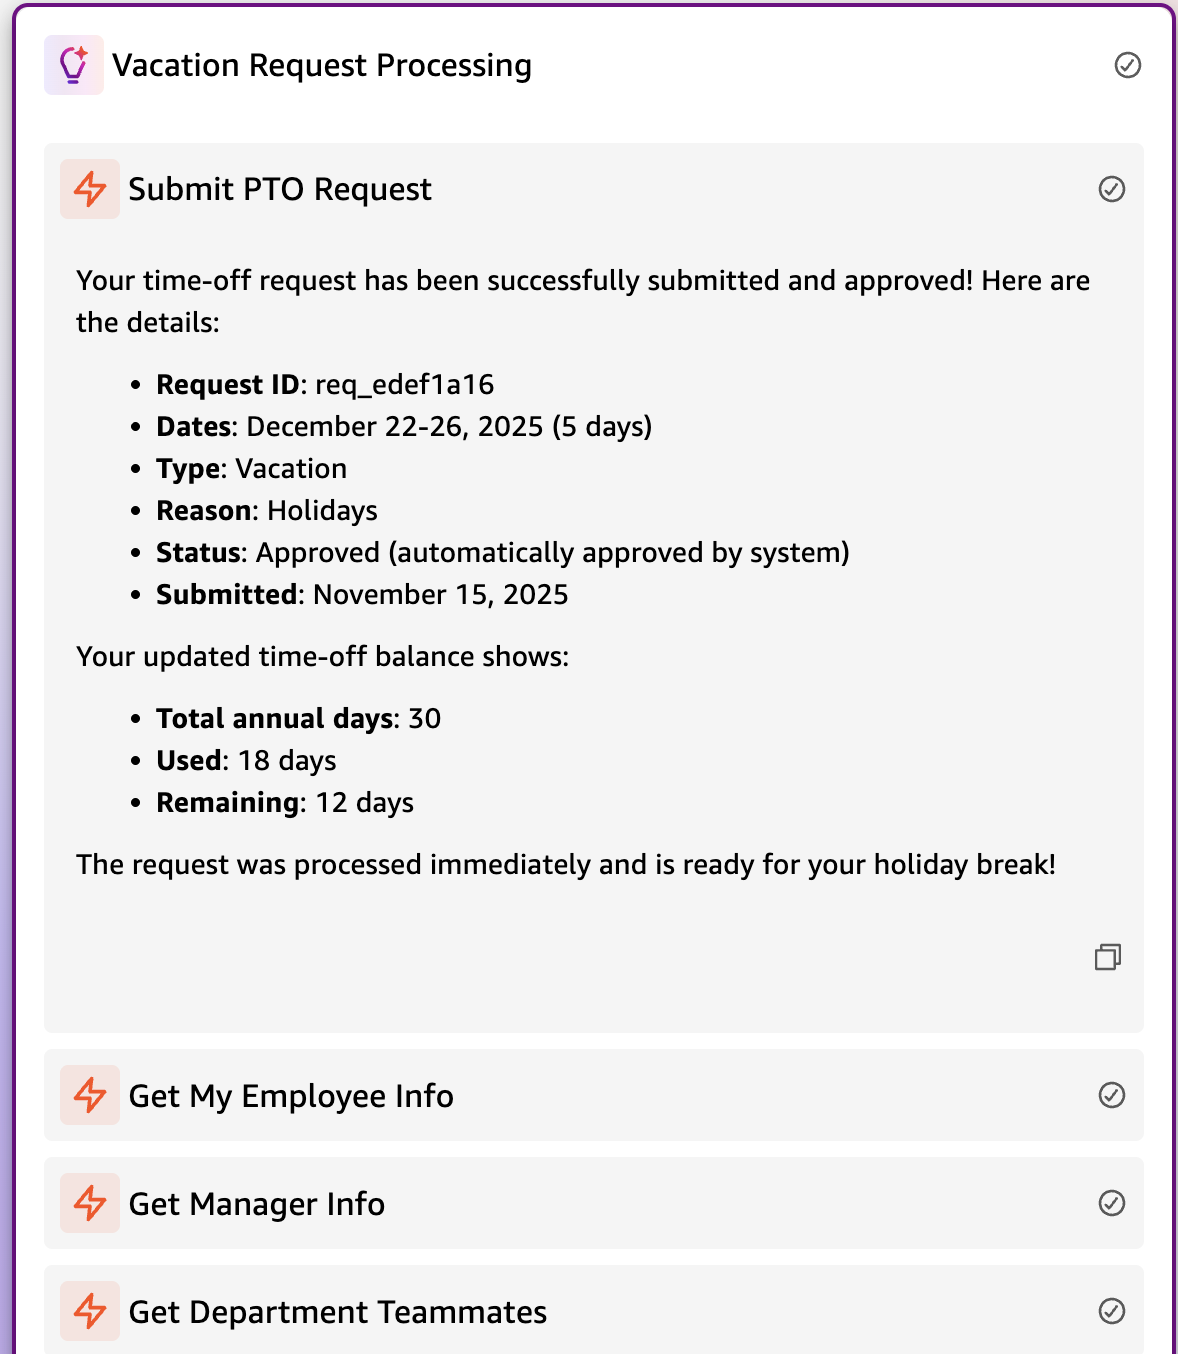This screenshot has height=1354, width=1178.
Task: Click the request ID req_edef1a16 text
Action: coord(404,385)
